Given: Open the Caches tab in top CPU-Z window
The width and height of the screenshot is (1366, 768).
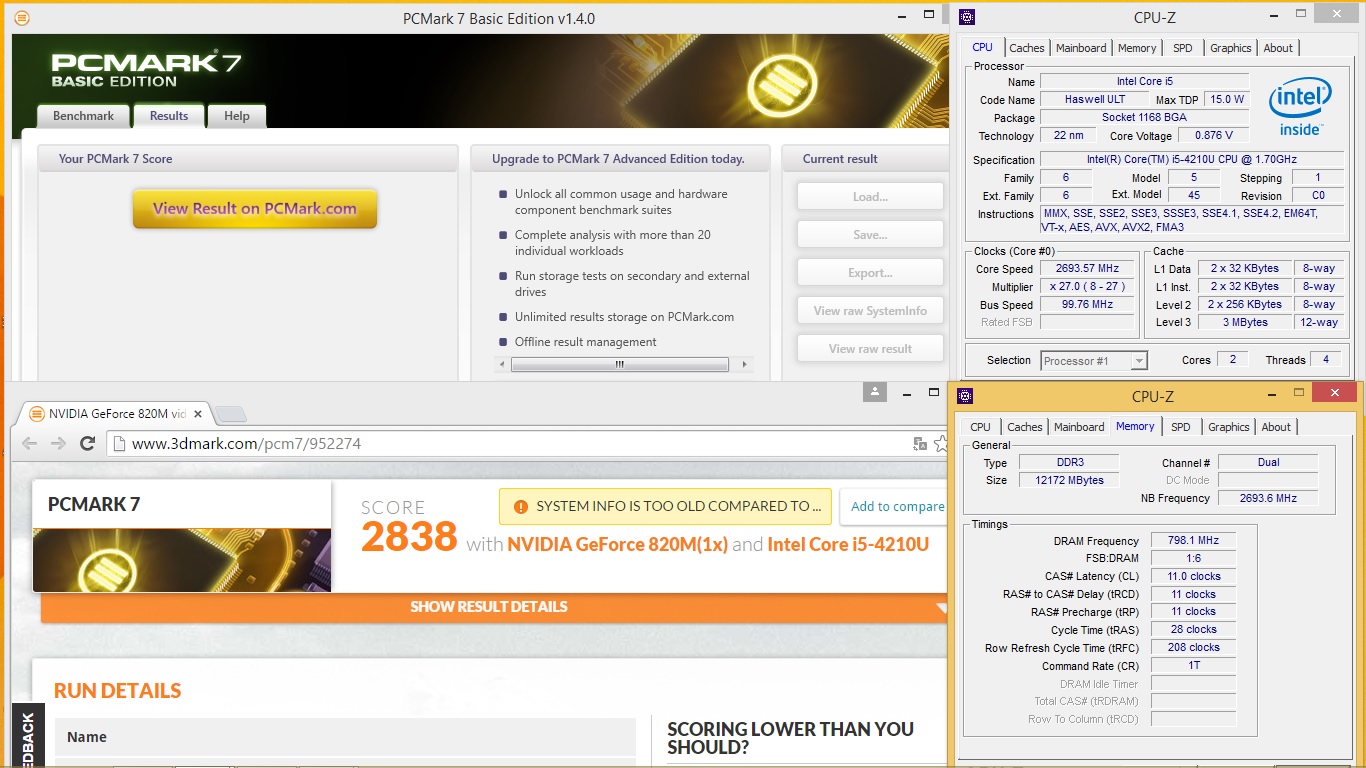Looking at the screenshot, I should 1027,48.
